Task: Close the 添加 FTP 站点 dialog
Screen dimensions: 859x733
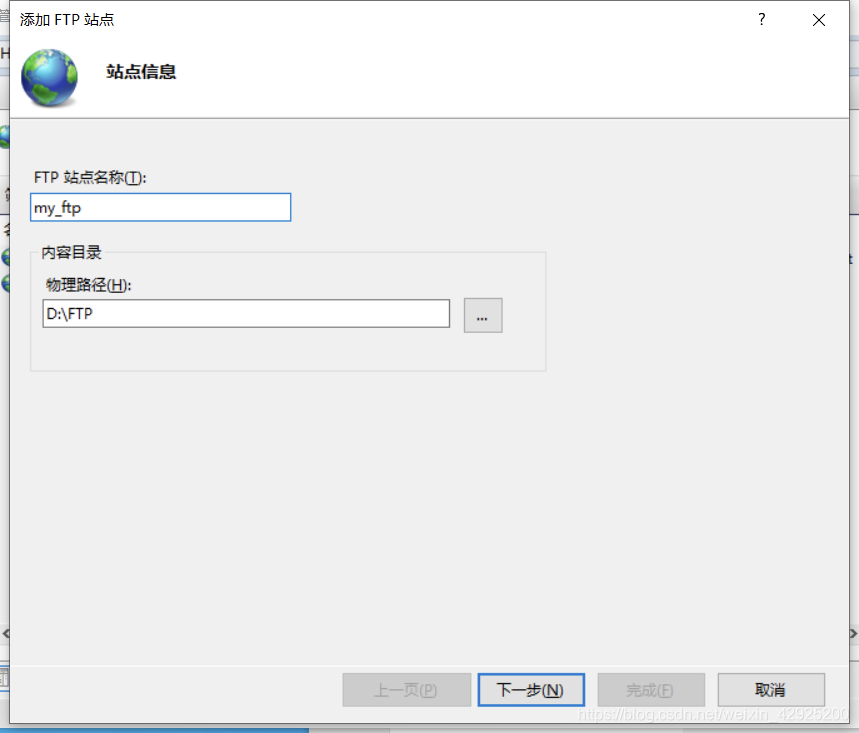Action: (819, 20)
